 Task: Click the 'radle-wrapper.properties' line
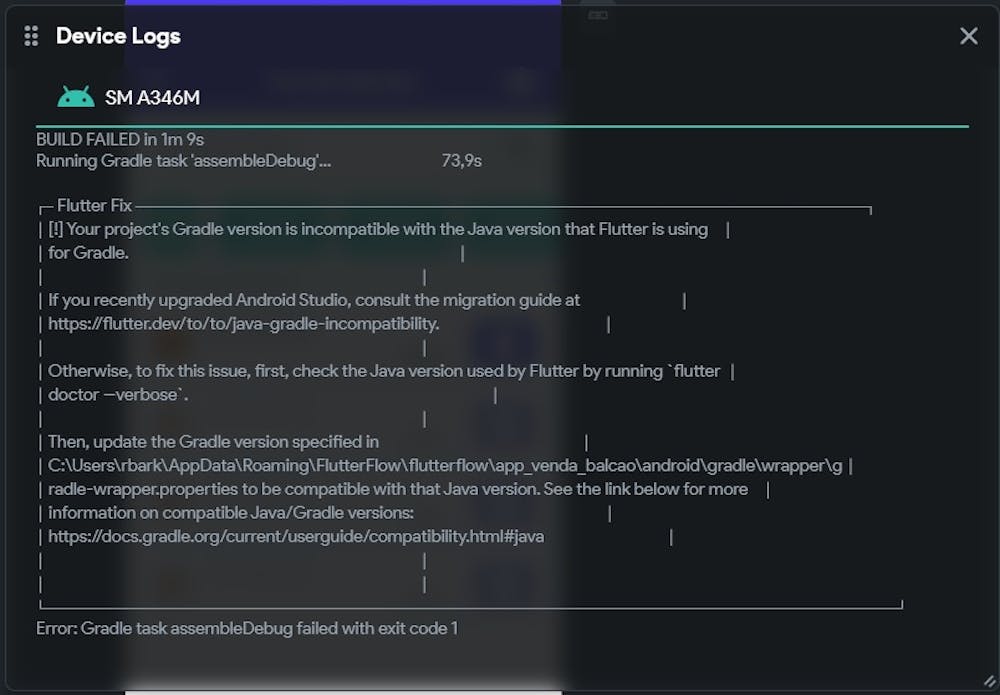tap(397, 489)
